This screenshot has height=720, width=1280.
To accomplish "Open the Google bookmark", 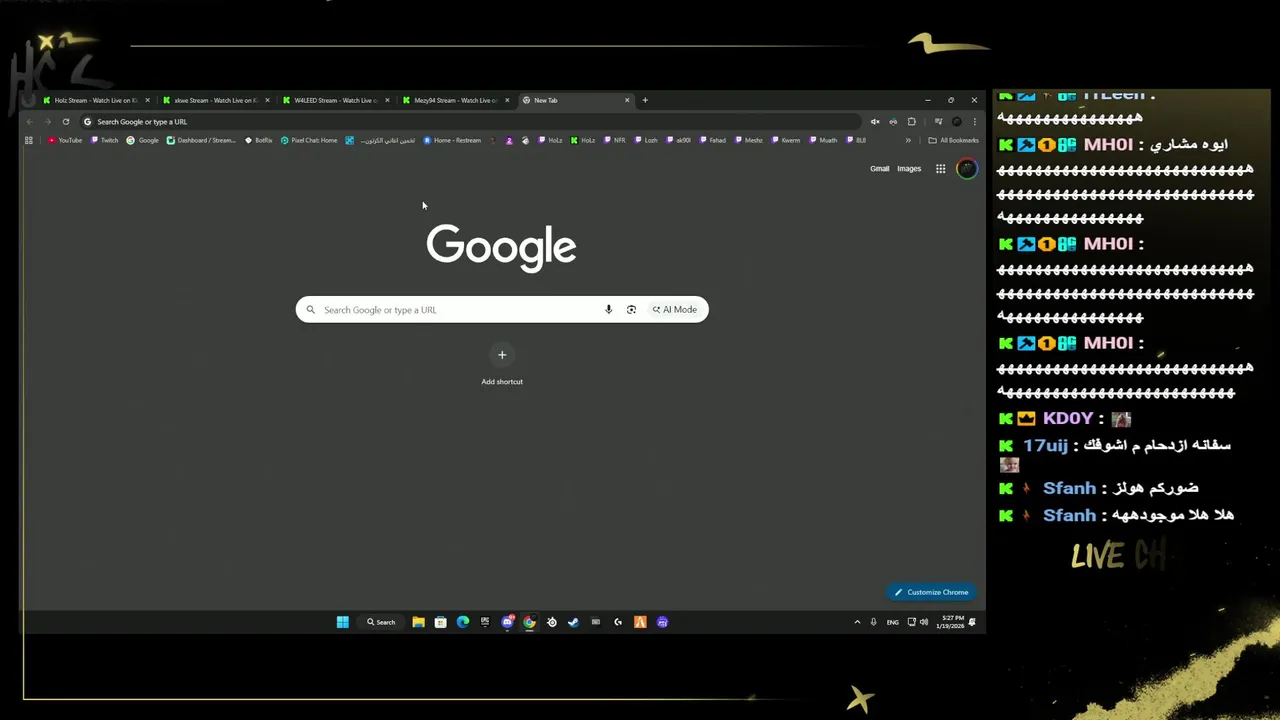I will 143,140.
